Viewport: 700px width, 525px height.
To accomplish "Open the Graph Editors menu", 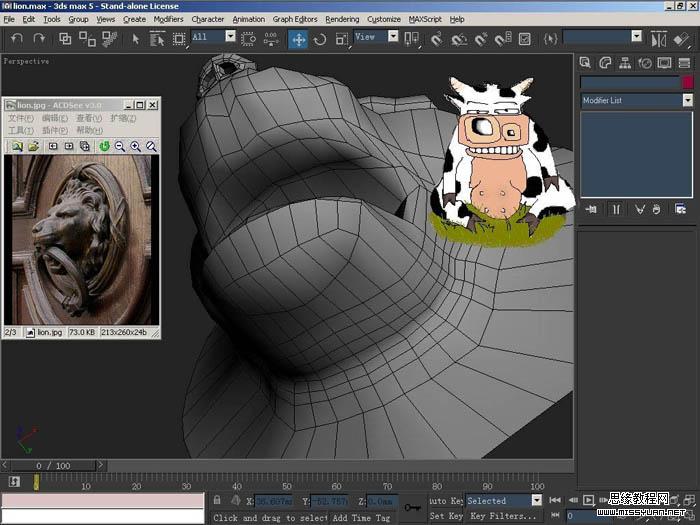I will [295, 19].
